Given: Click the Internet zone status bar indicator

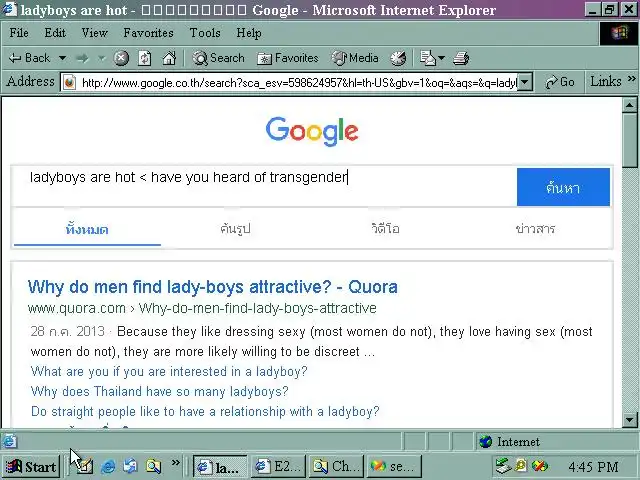Looking at the screenshot, I should coord(555,442).
